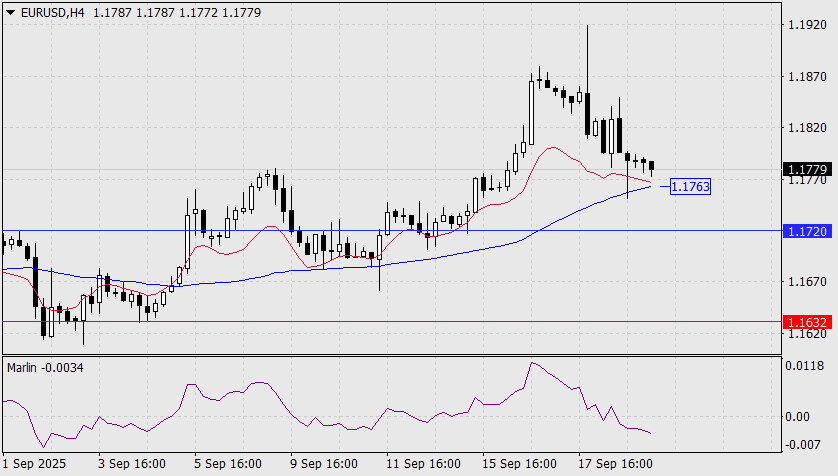This screenshot has width=838, height=476.
Task: Click the 1.1920 price scale value
Action: point(807,25)
